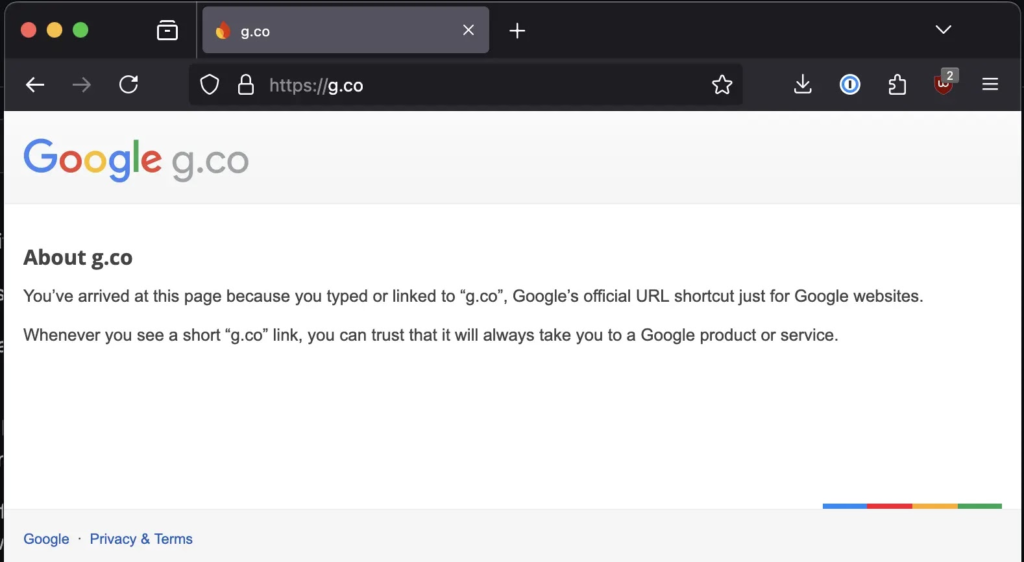Open a new tab with plus button

point(517,31)
